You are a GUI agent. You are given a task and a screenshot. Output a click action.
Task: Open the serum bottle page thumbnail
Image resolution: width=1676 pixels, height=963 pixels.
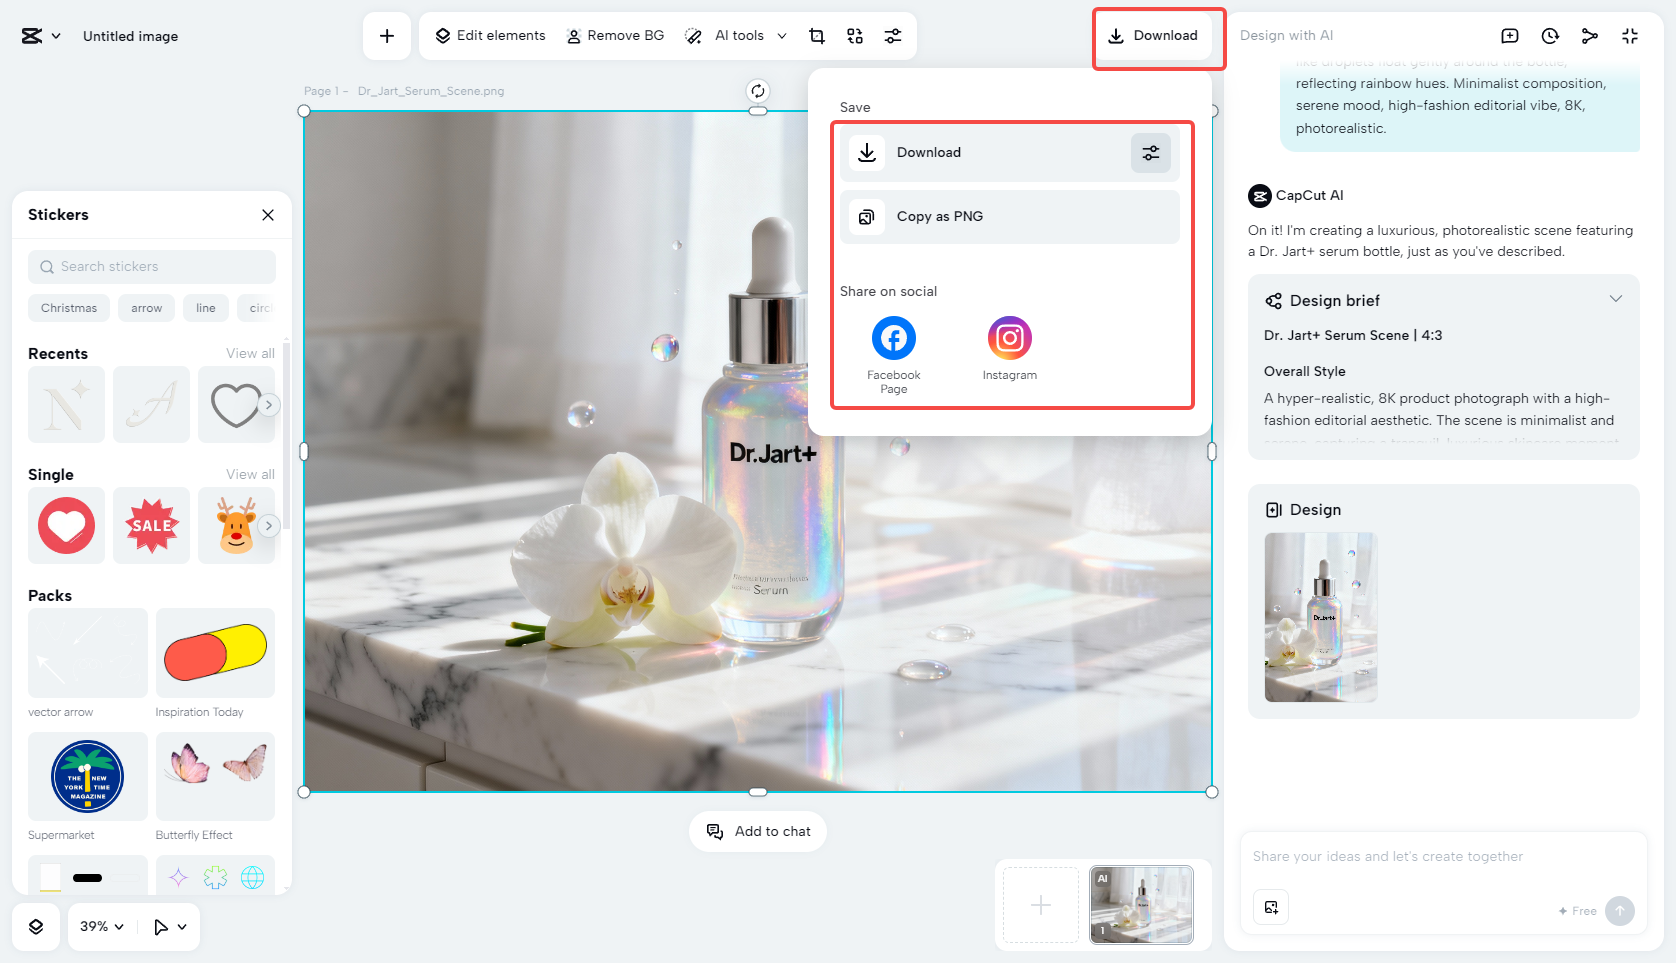(x=1140, y=905)
